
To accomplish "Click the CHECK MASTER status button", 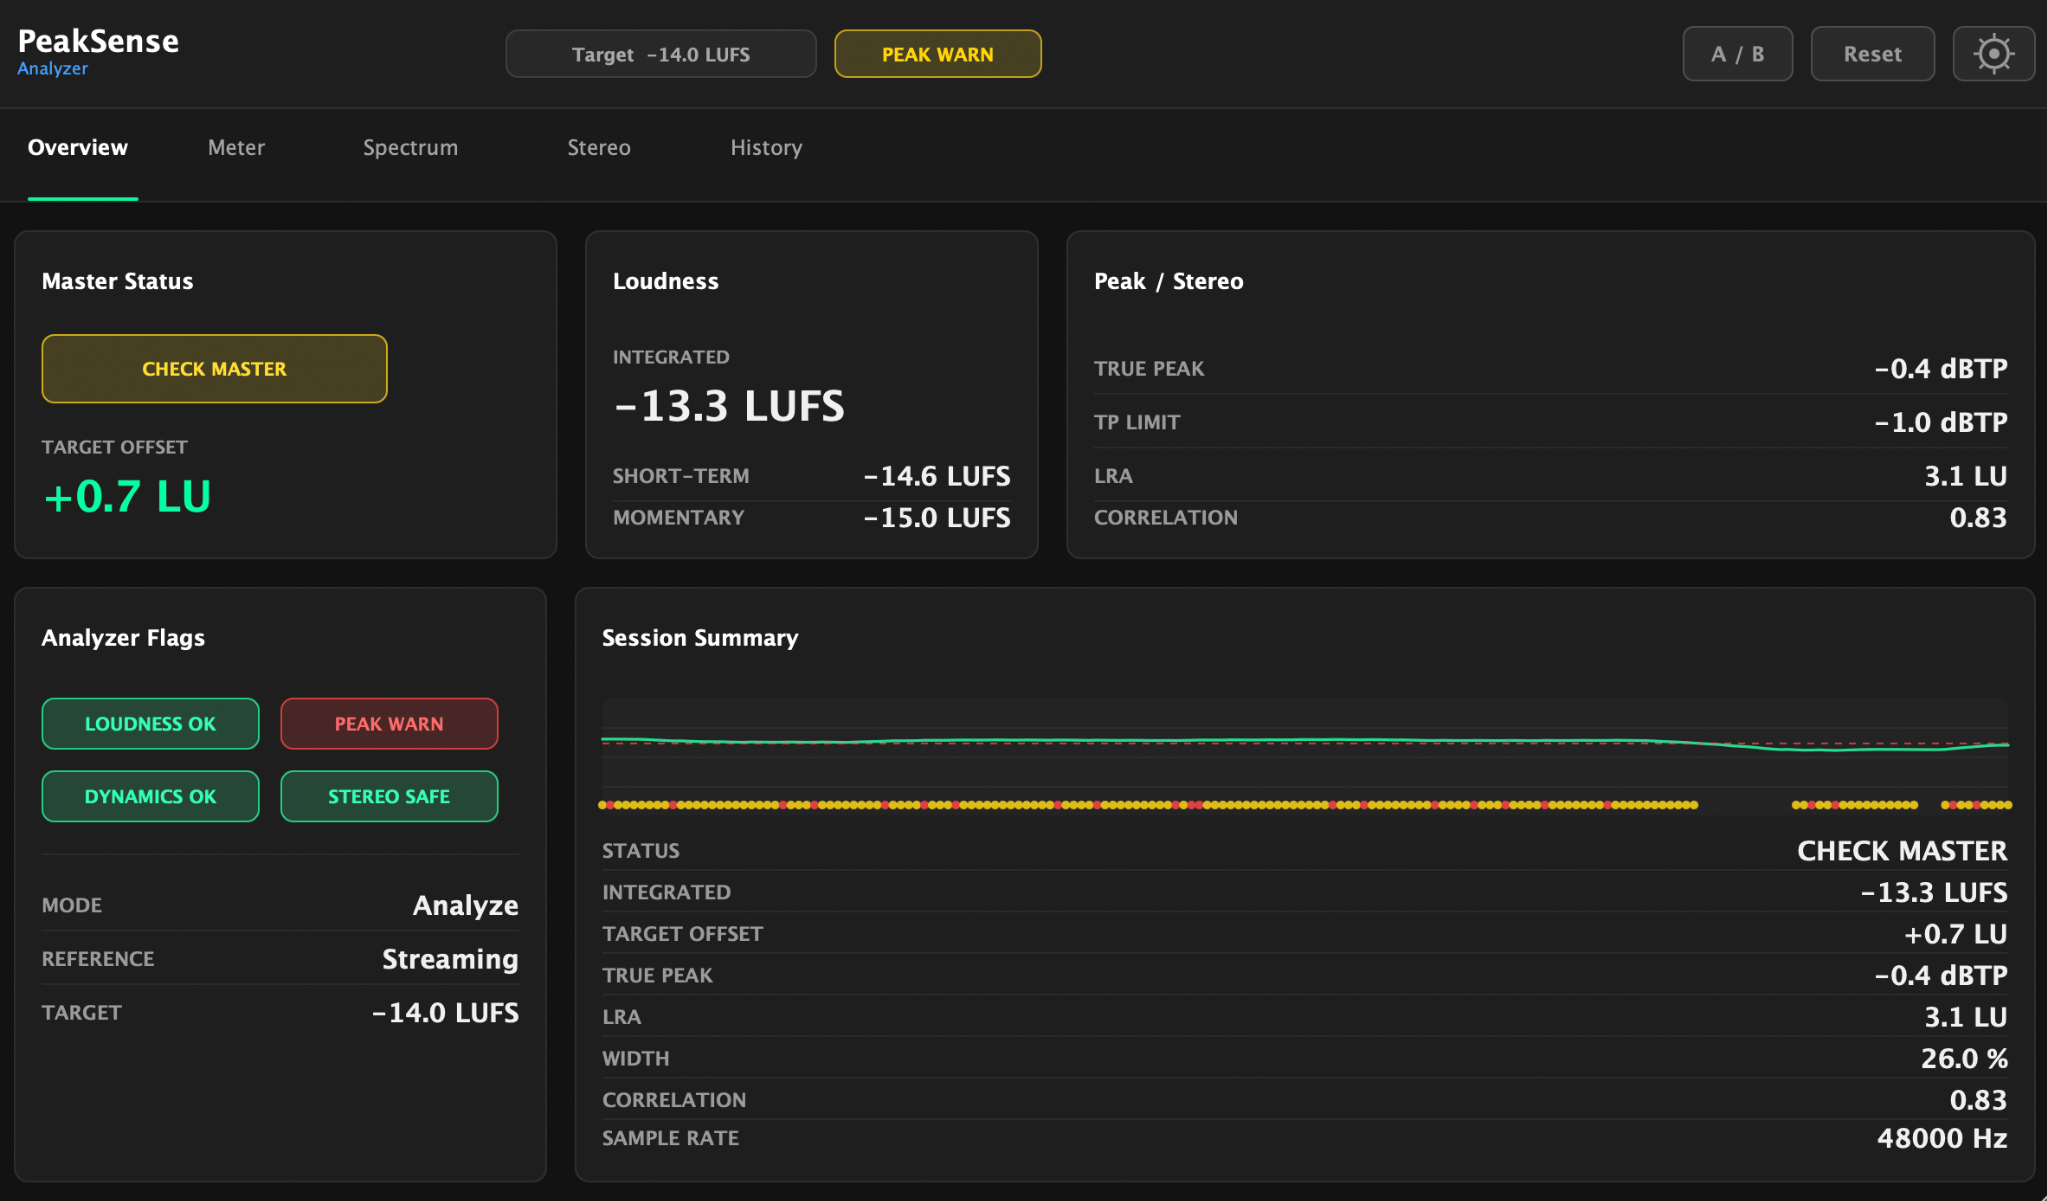I will tap(214, 369).
